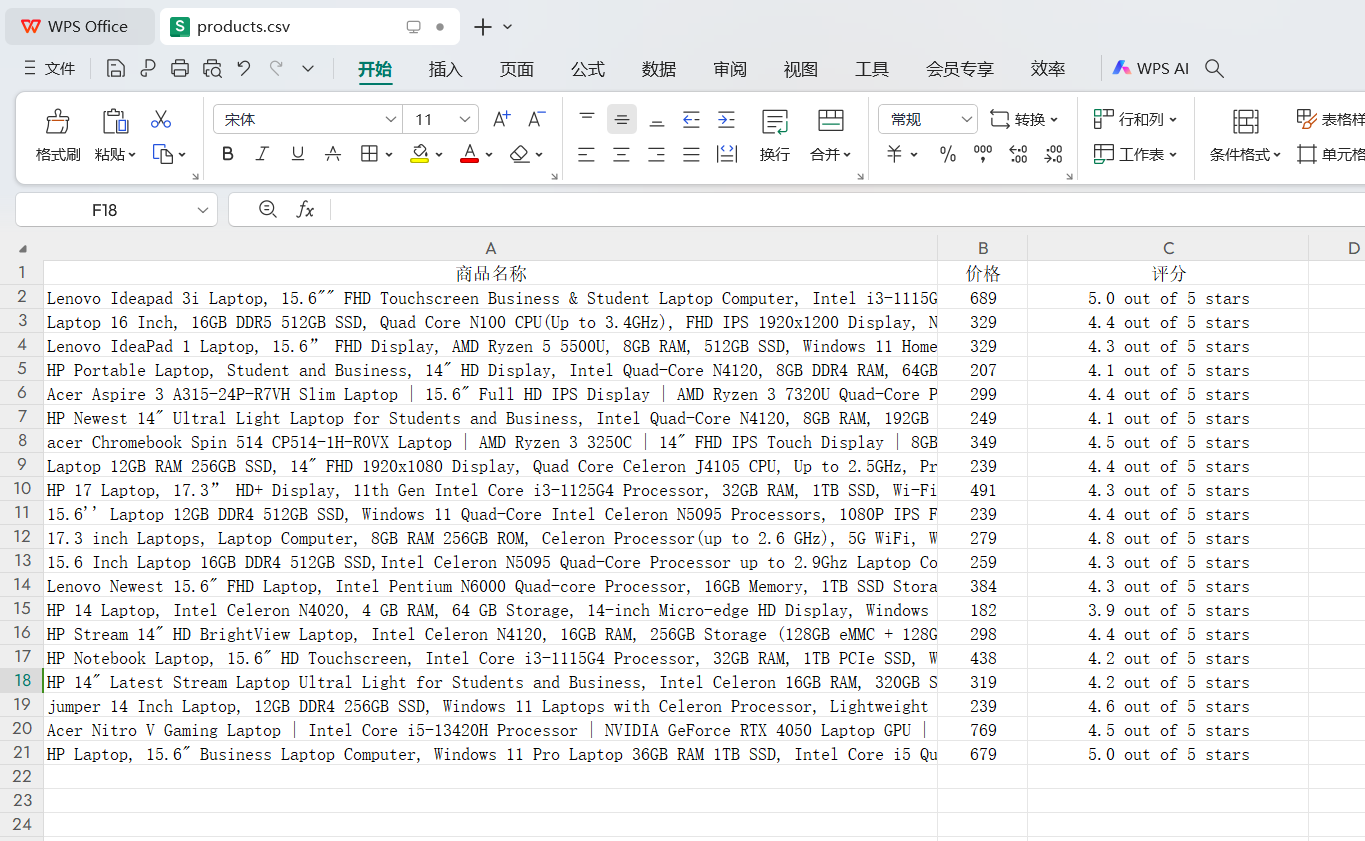Open the font name 宋体 dropdown

click(391, 119)
